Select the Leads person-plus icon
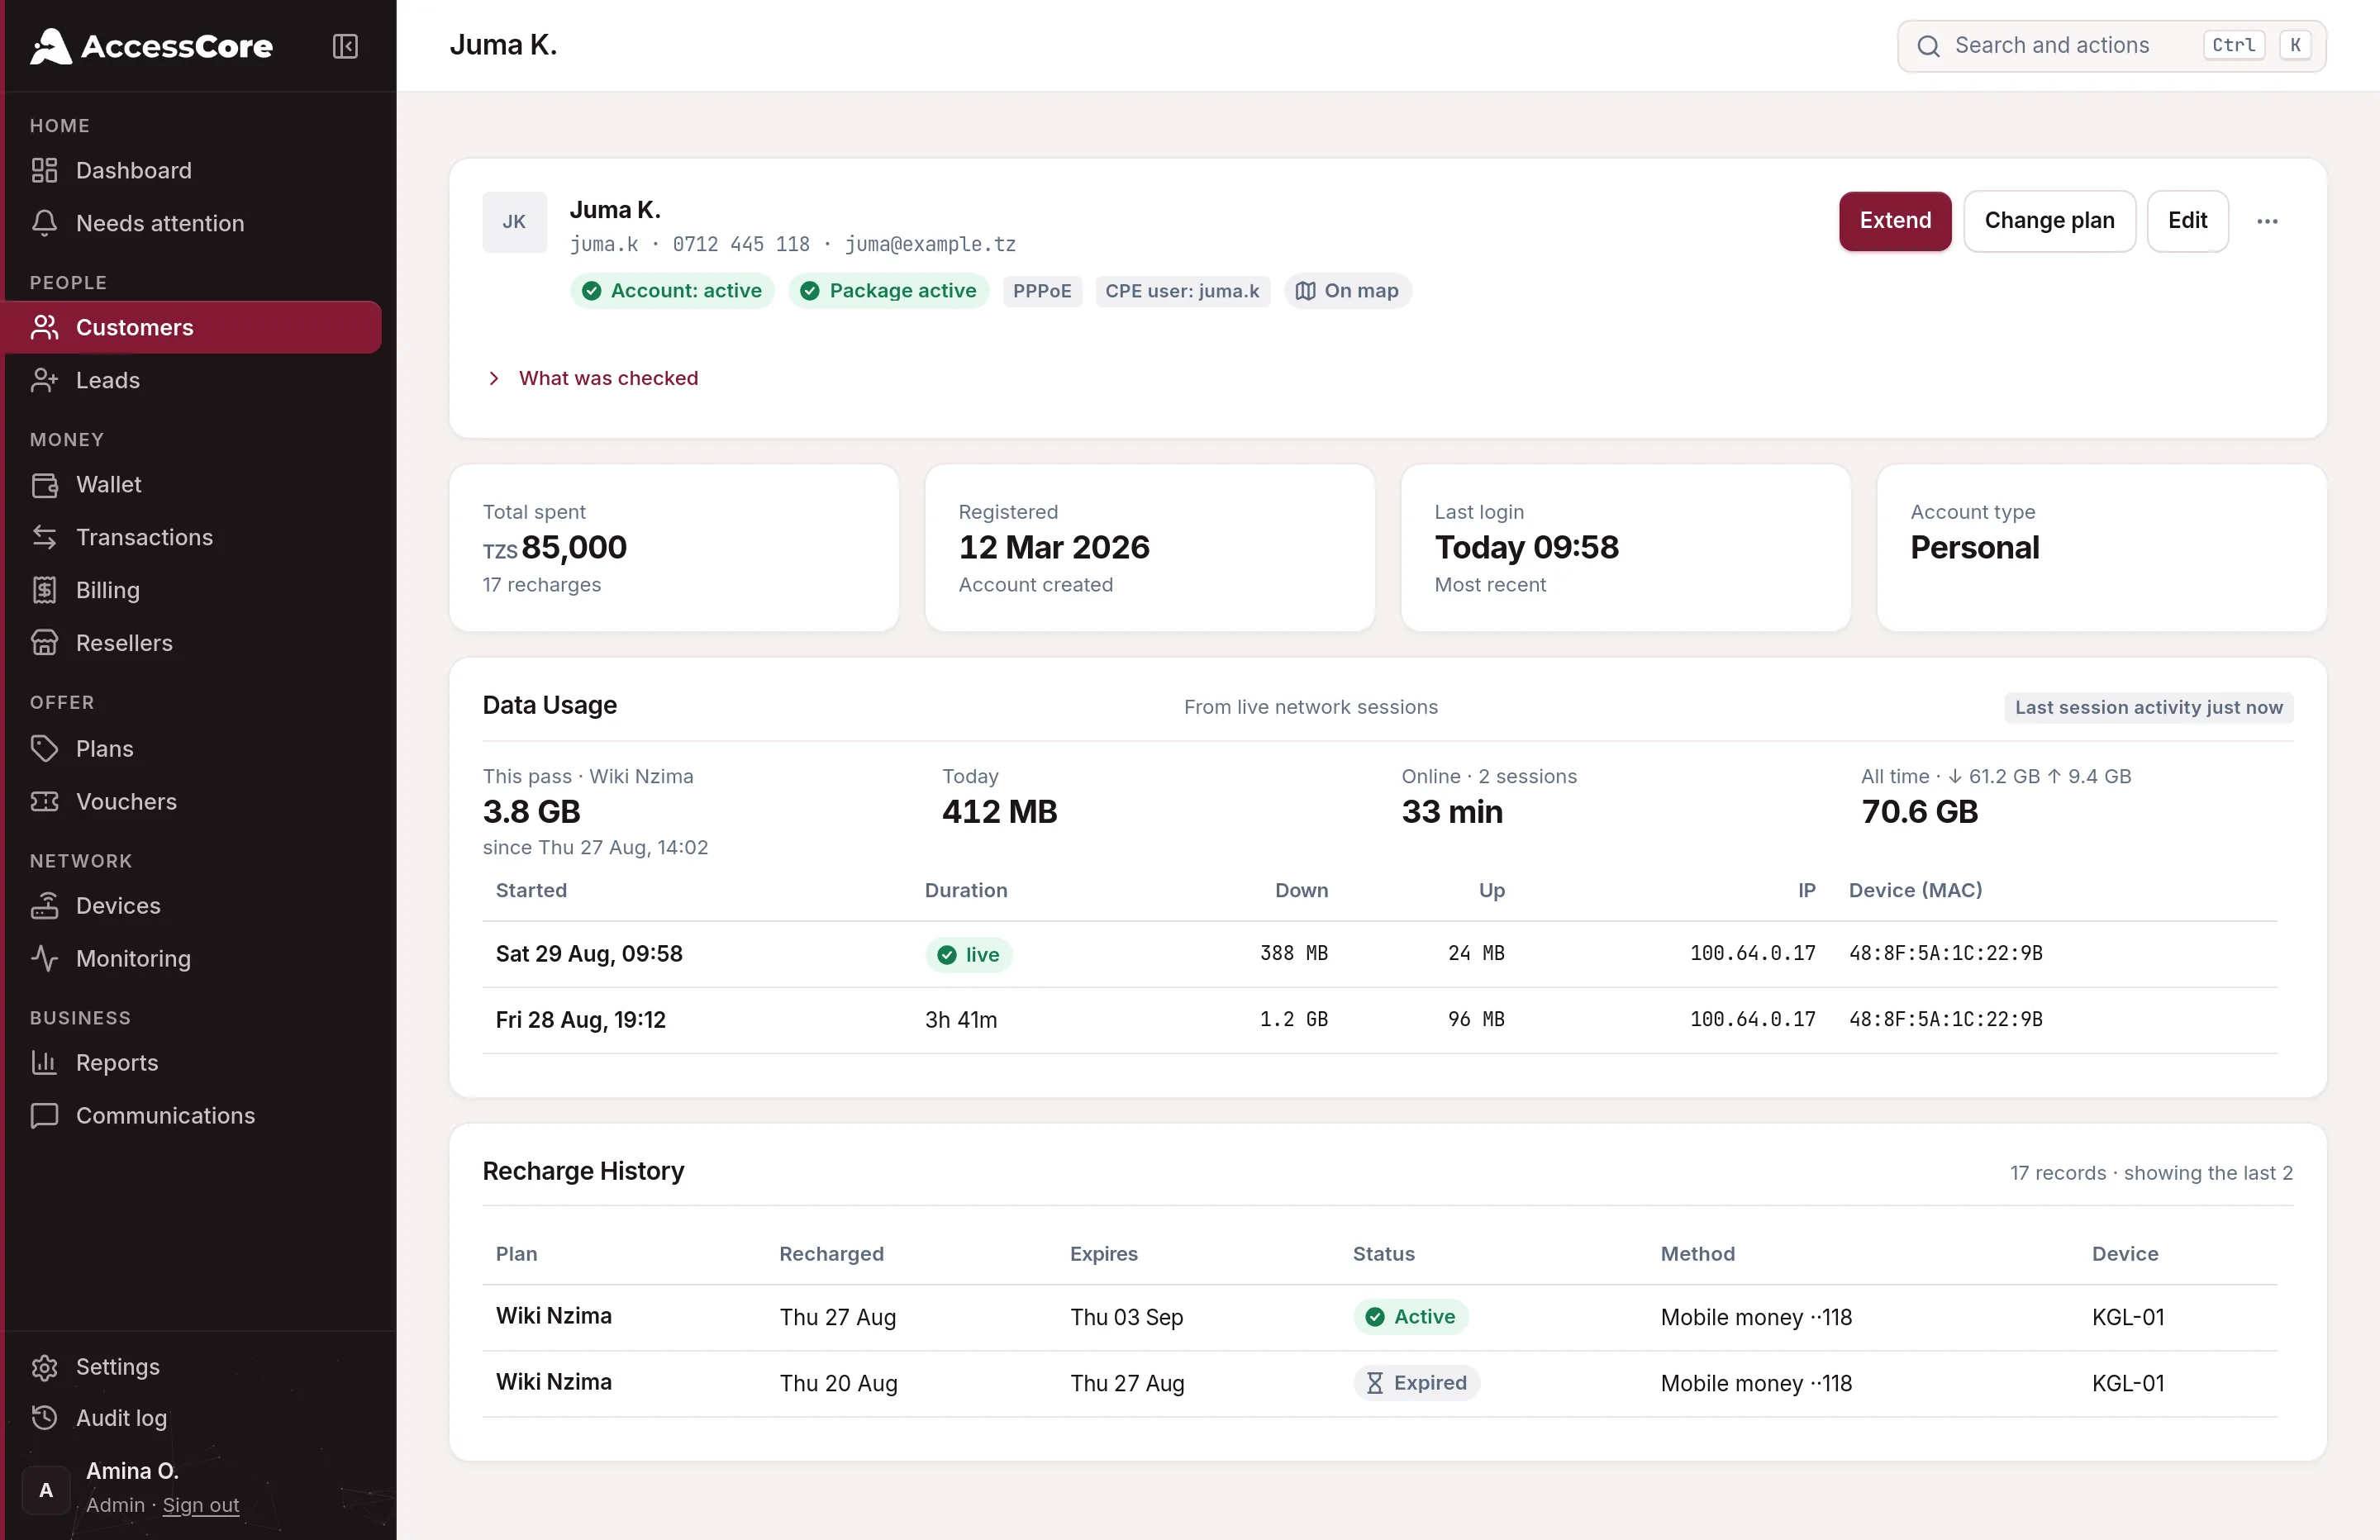Image resolution: width=2380 pixels, height=1540 pixels. 44,380
